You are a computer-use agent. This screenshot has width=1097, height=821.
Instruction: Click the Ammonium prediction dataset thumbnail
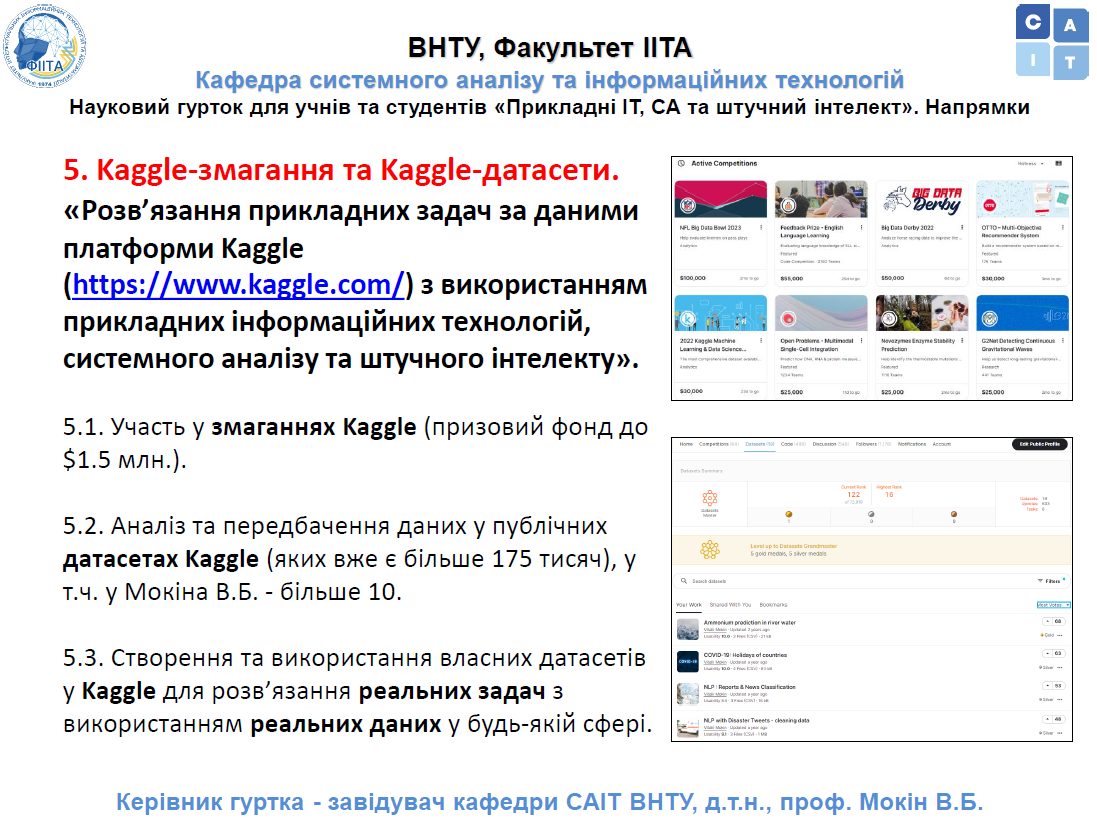[688, 629]
